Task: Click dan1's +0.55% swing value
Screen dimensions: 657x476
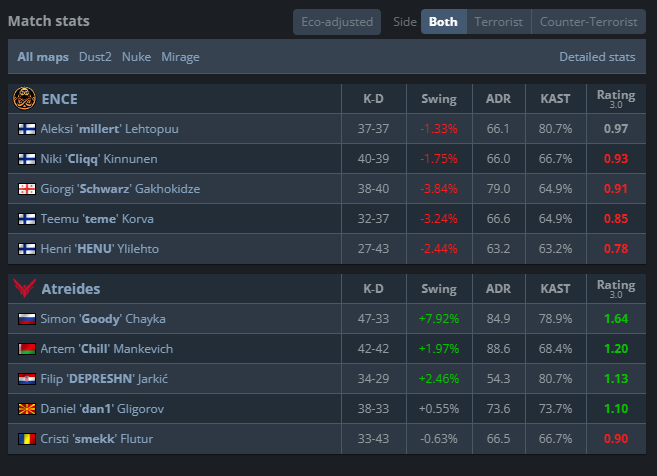Action: click(x=439, y=409)
